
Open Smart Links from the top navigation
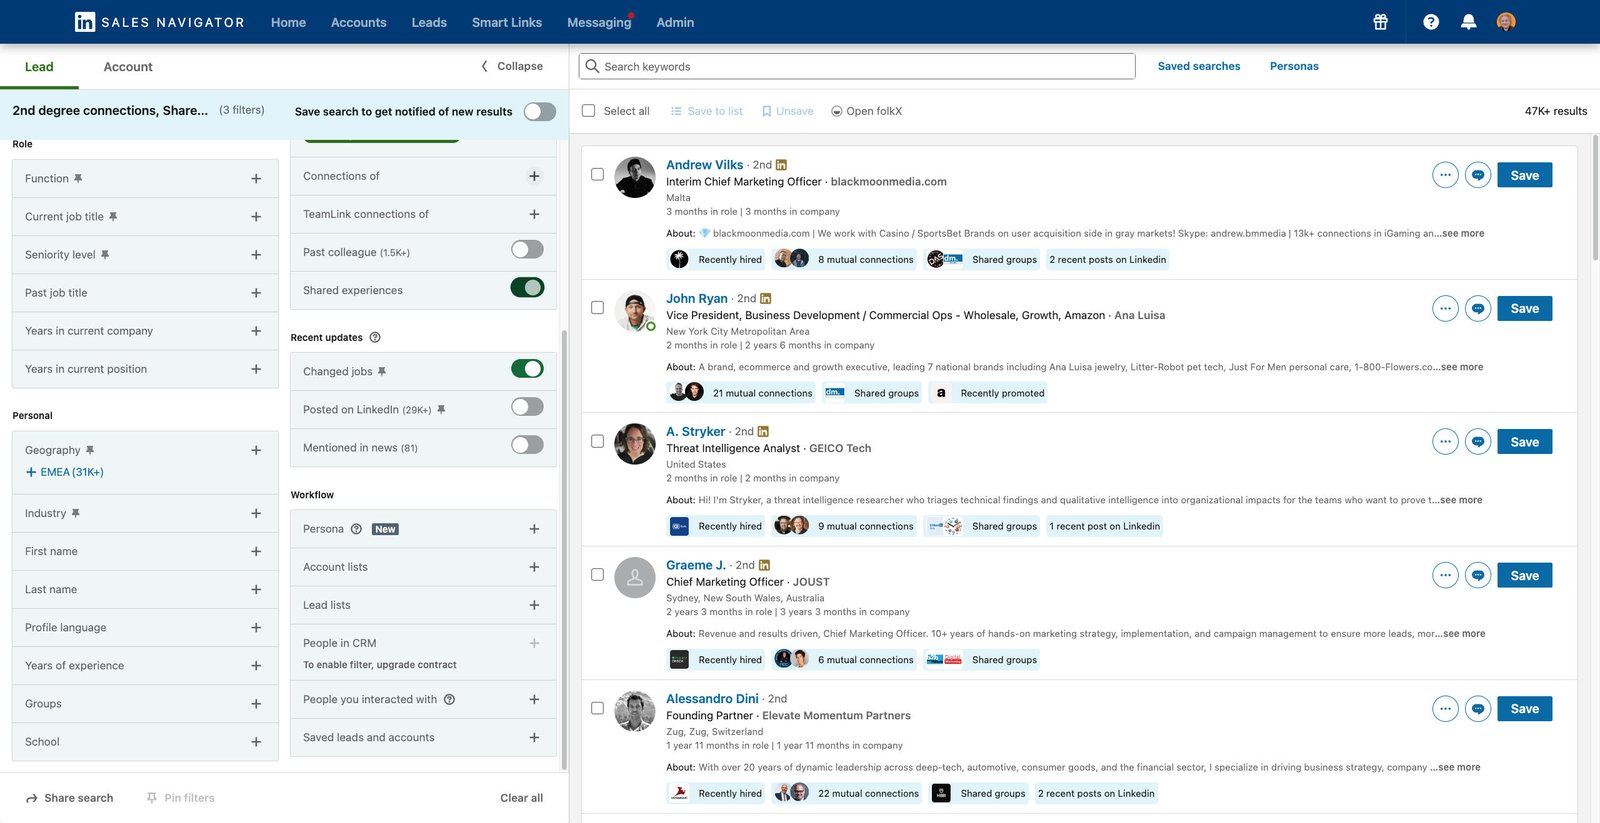507,22
